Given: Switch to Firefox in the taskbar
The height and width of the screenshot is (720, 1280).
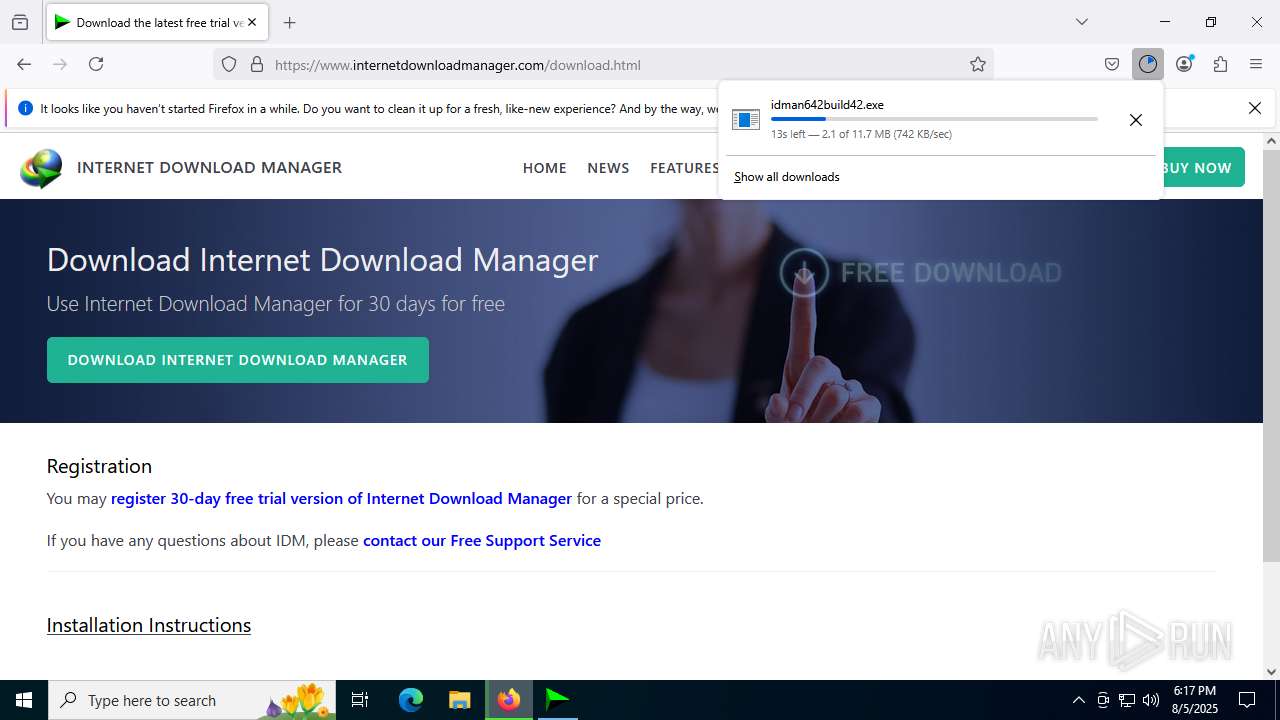Looking at the screenshot, I should (x=509, y=700).
